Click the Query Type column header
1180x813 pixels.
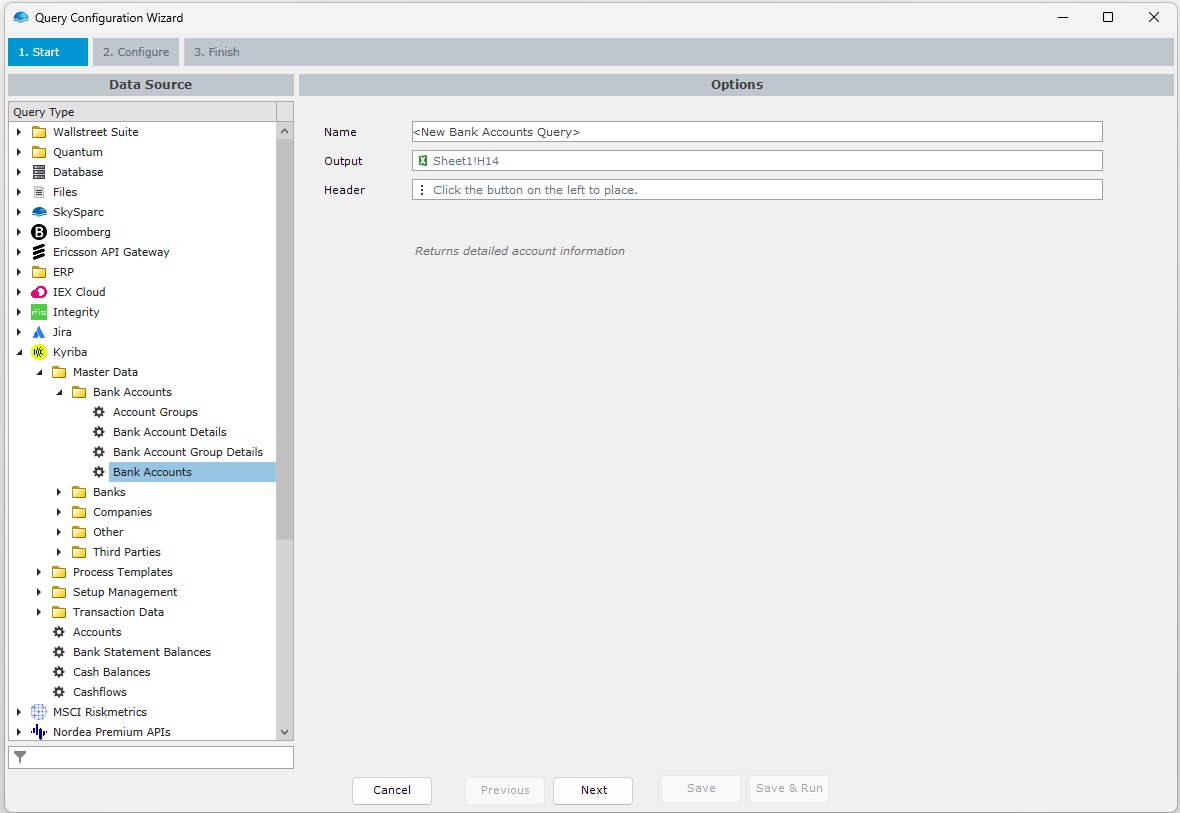click(142, 111)
